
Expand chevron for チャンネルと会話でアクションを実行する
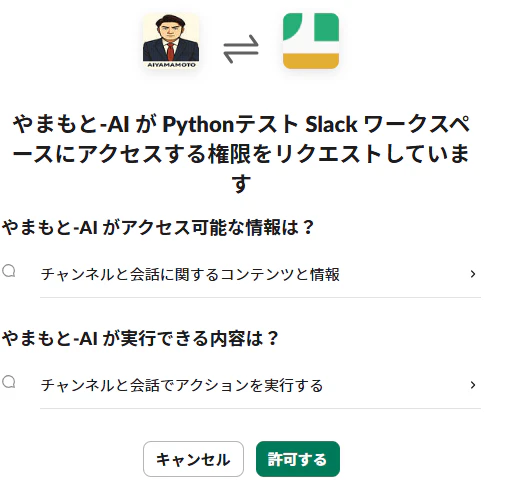tap(473, 385)
